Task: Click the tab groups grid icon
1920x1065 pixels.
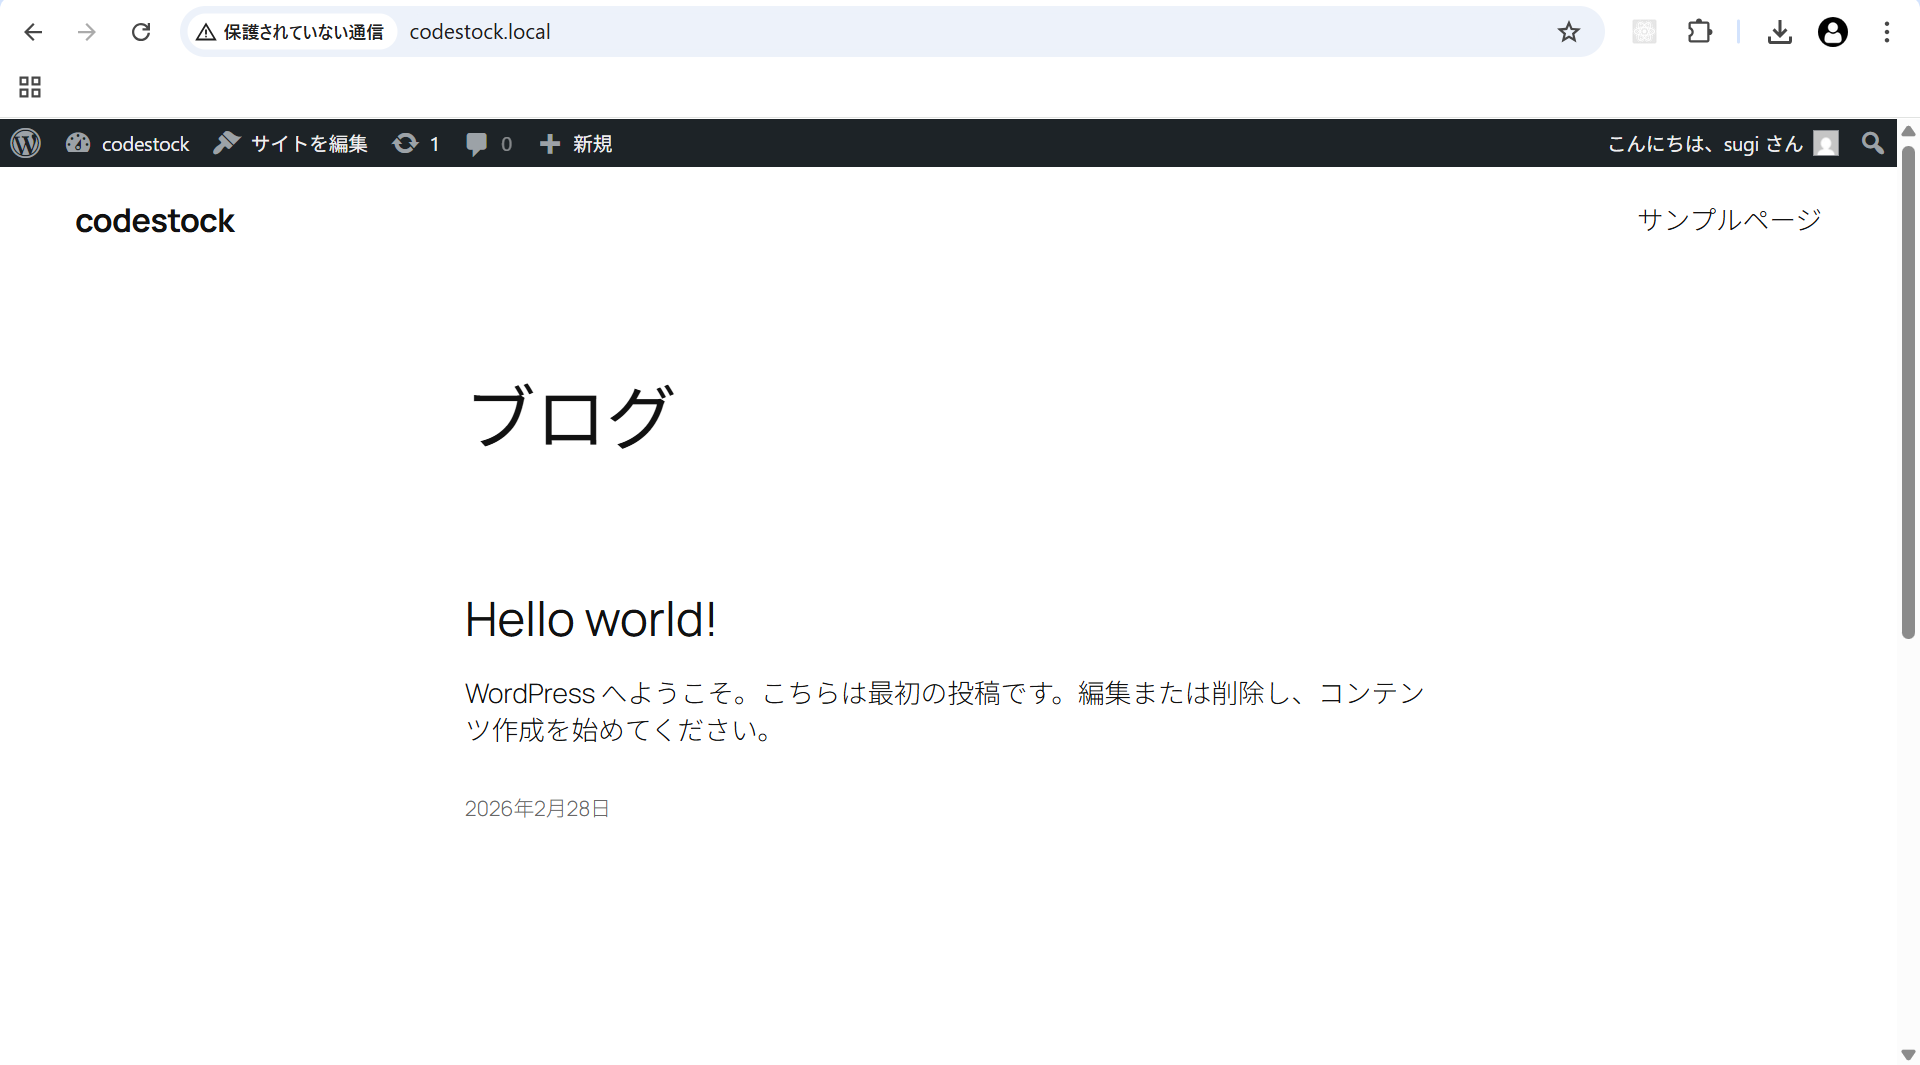Action: click(28, 87)
